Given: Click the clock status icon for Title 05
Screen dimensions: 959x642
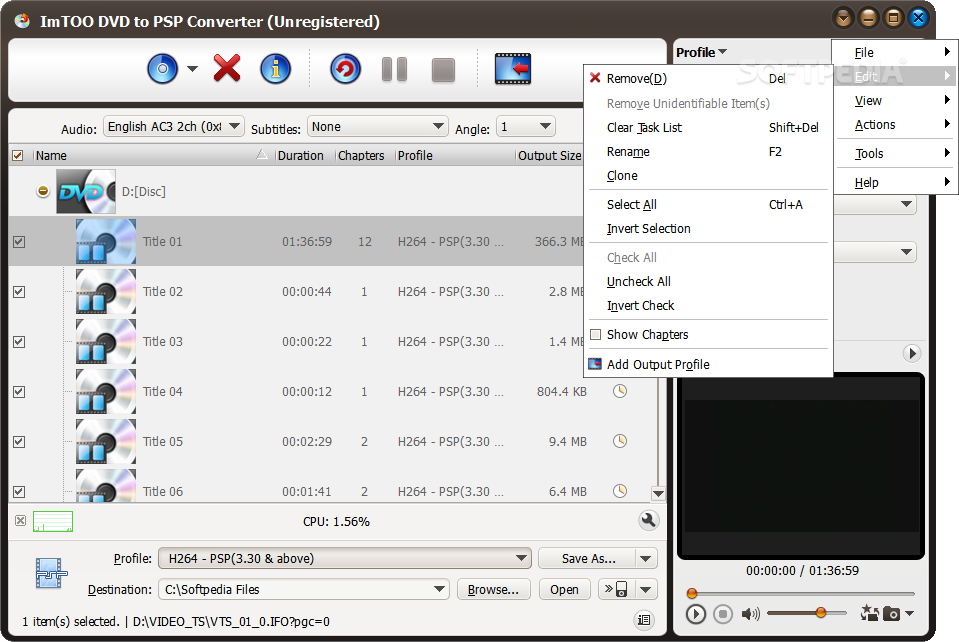Looking at the screenshot, I should point(620,441).
